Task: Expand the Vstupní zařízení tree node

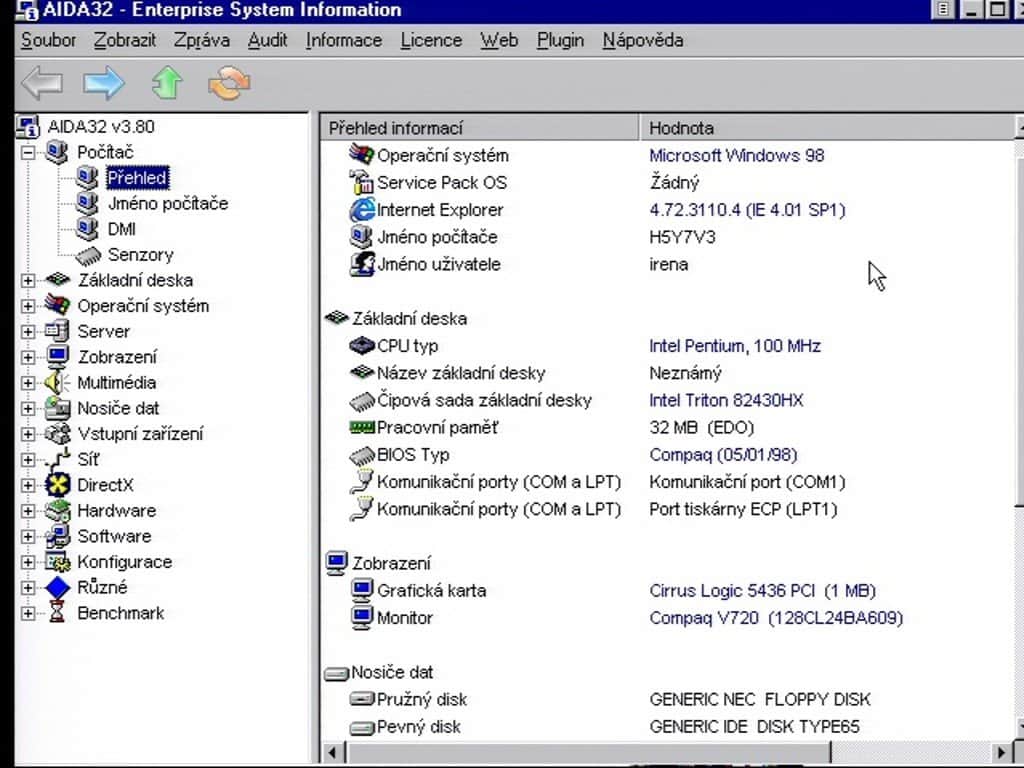Action: (x=28, y=434)
